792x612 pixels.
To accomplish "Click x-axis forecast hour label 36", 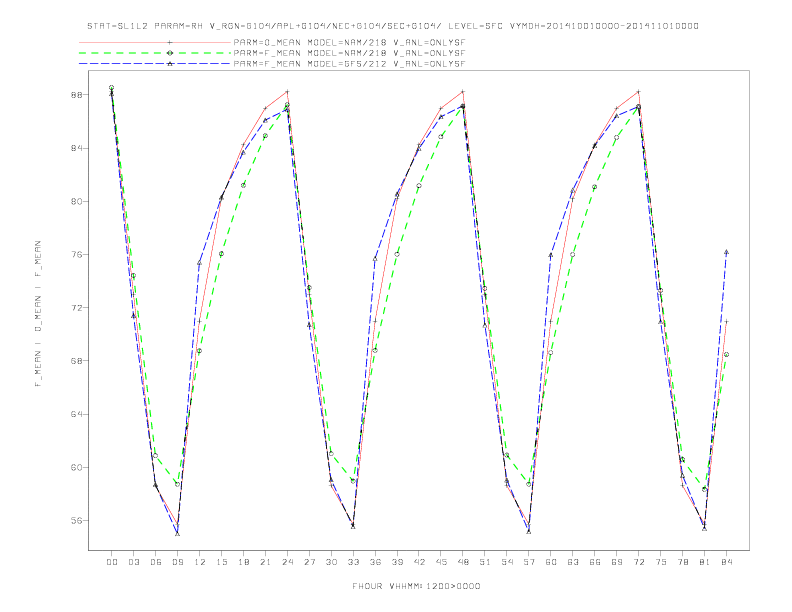I will click(x=375, y=562).
